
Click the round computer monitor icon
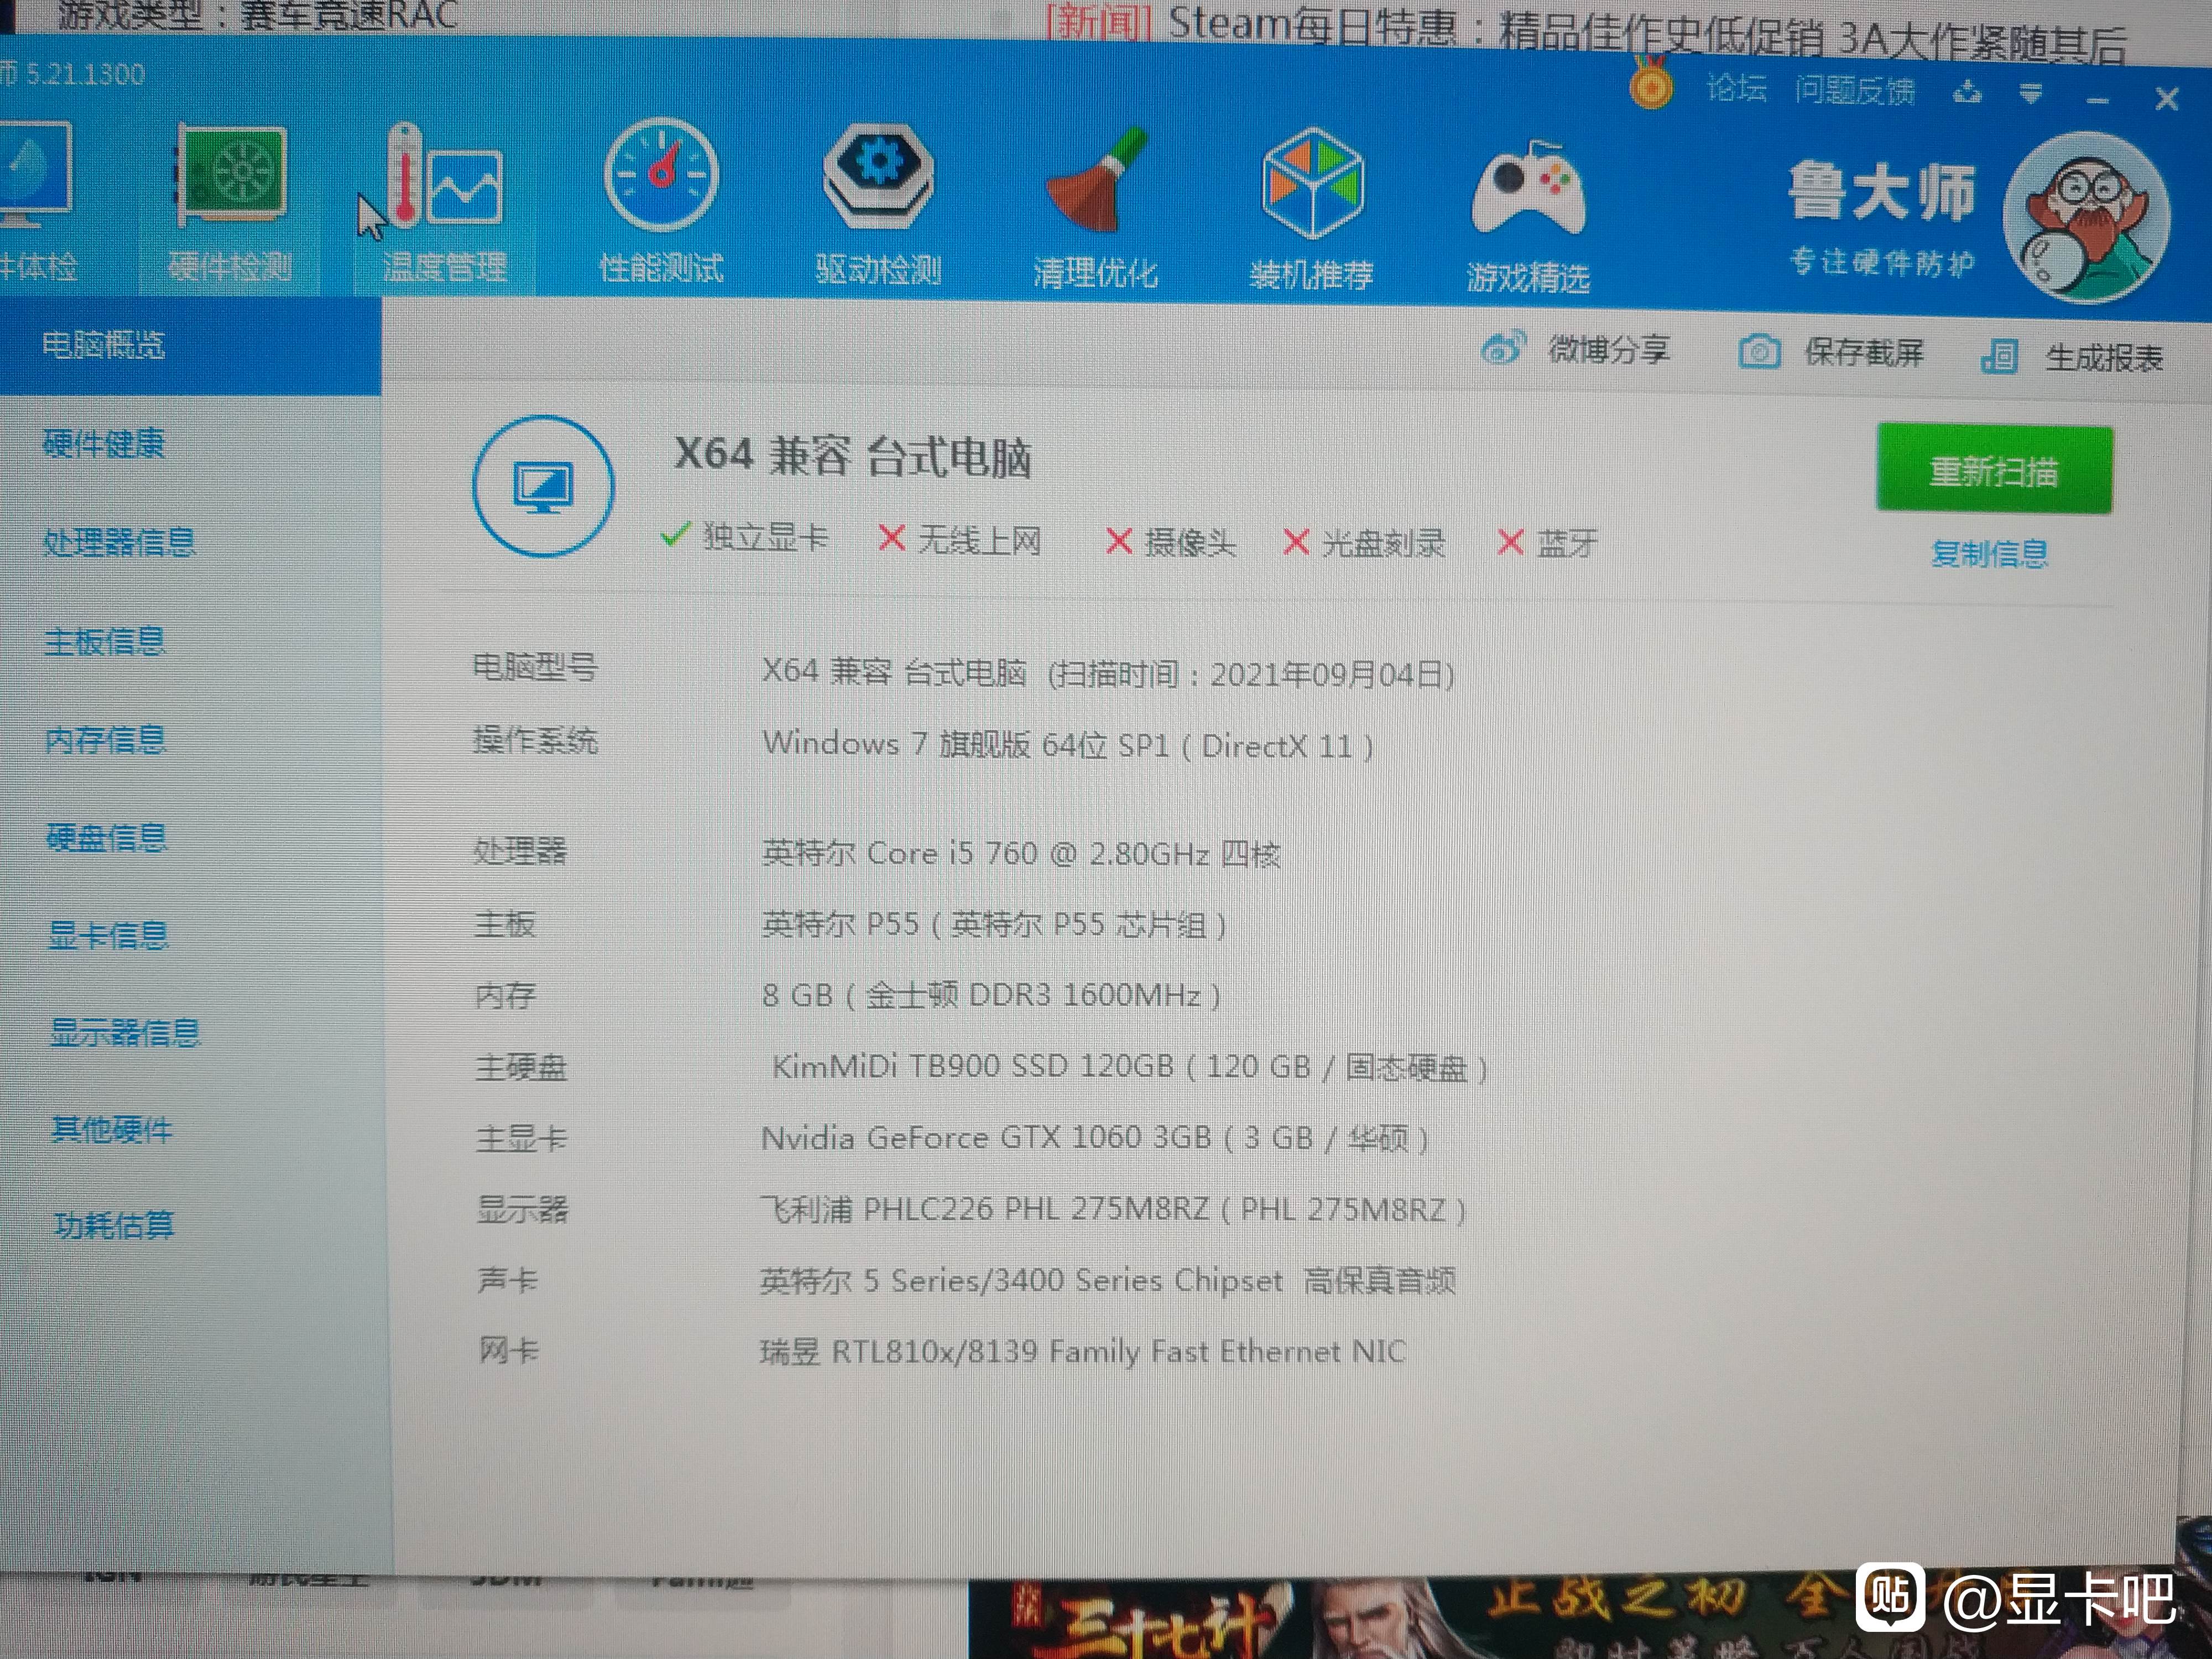(x=543, y=486)
